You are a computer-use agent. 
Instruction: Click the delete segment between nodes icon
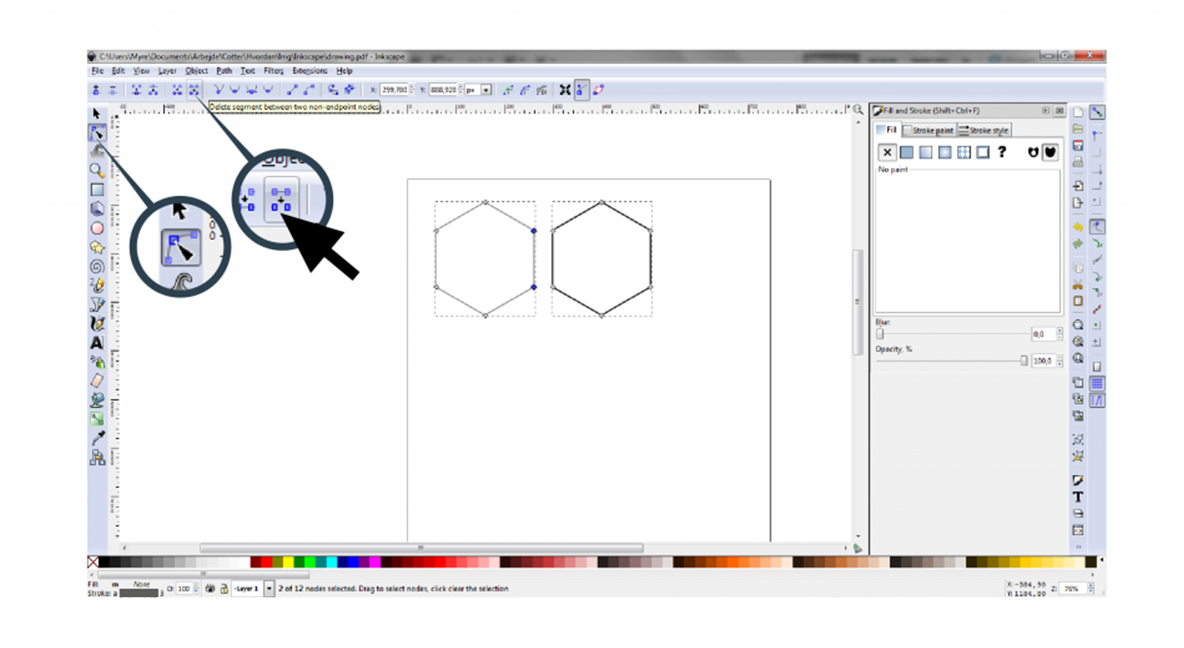coord(194,89)
